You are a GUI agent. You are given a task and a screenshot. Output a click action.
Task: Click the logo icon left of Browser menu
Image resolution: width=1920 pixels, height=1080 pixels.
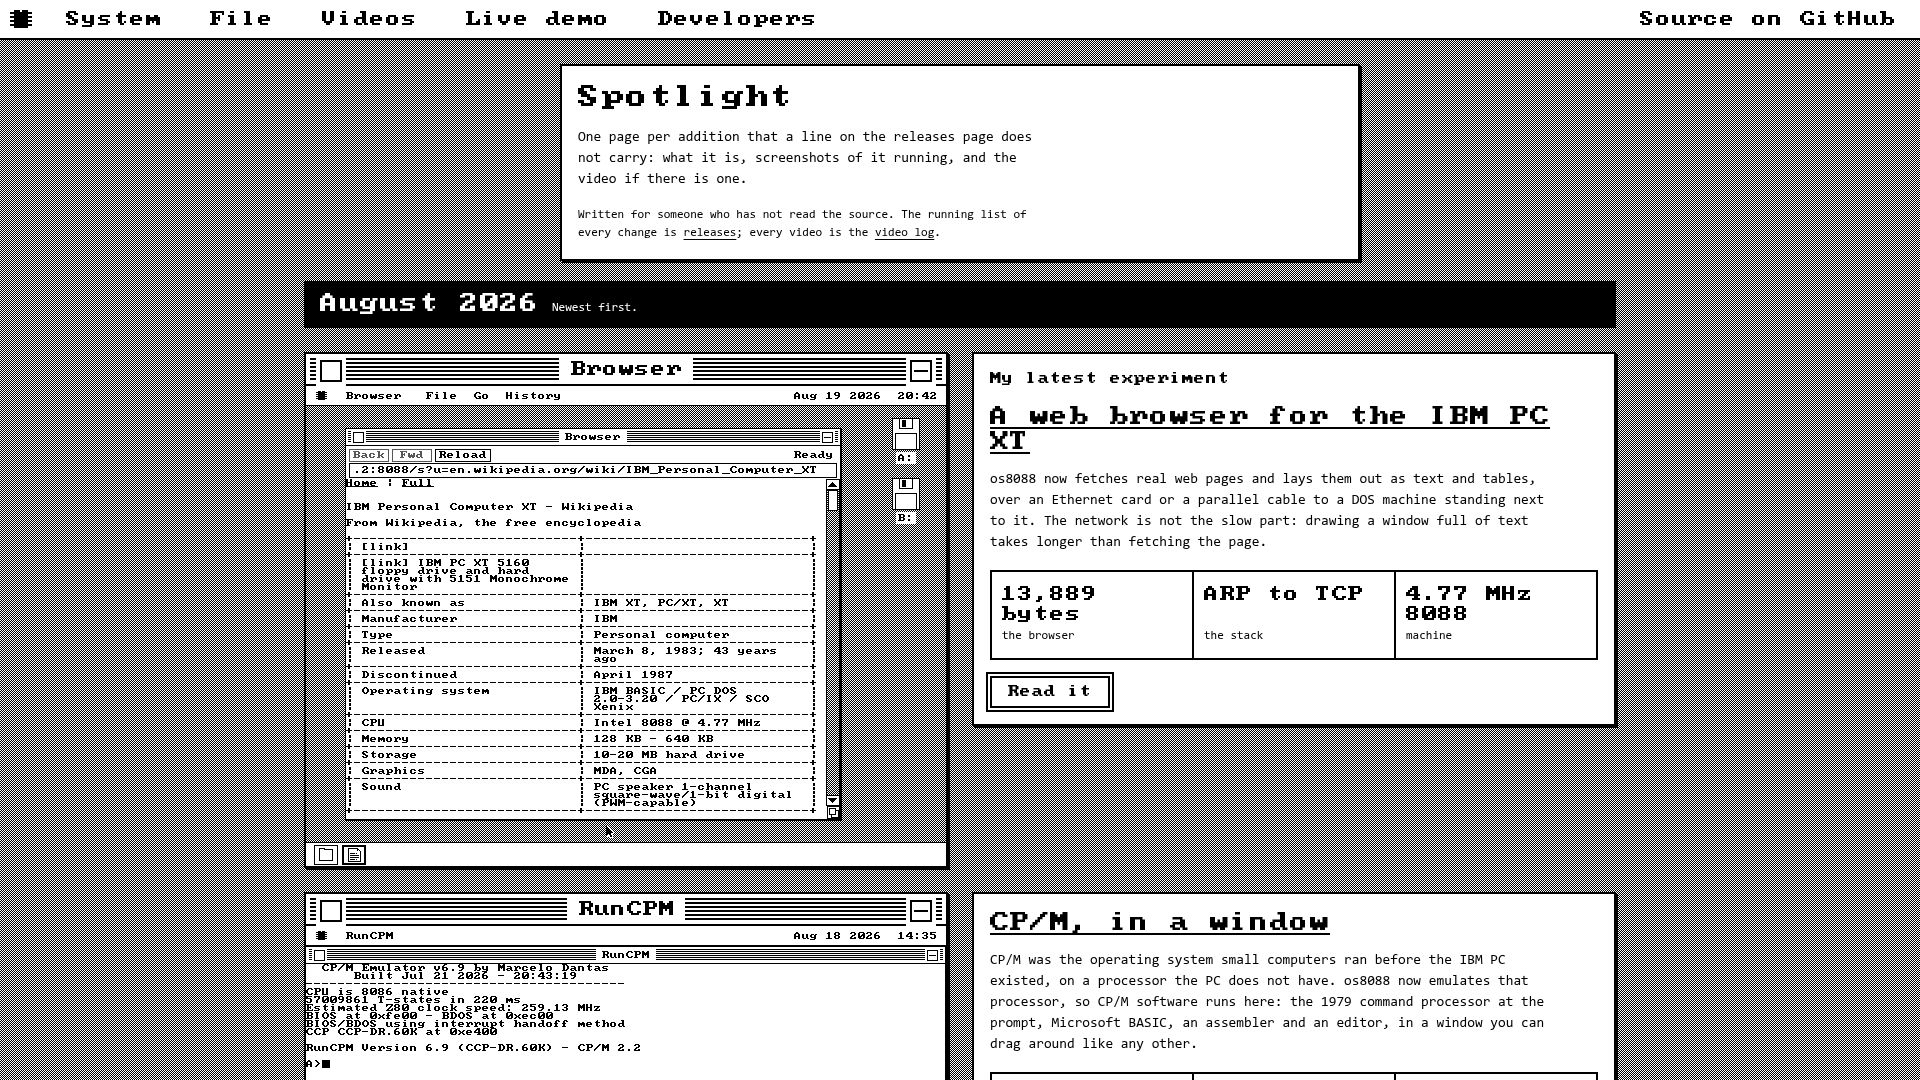coord(321,396)
